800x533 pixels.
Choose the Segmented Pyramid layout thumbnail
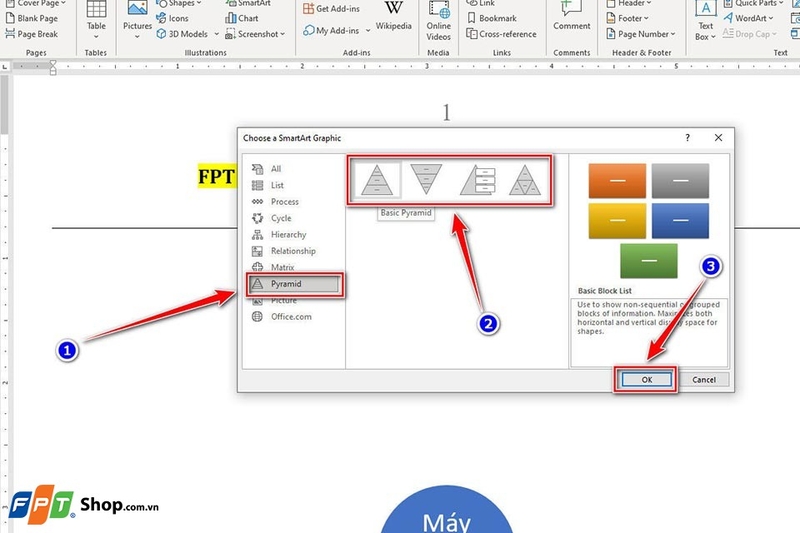pos(525,180)
